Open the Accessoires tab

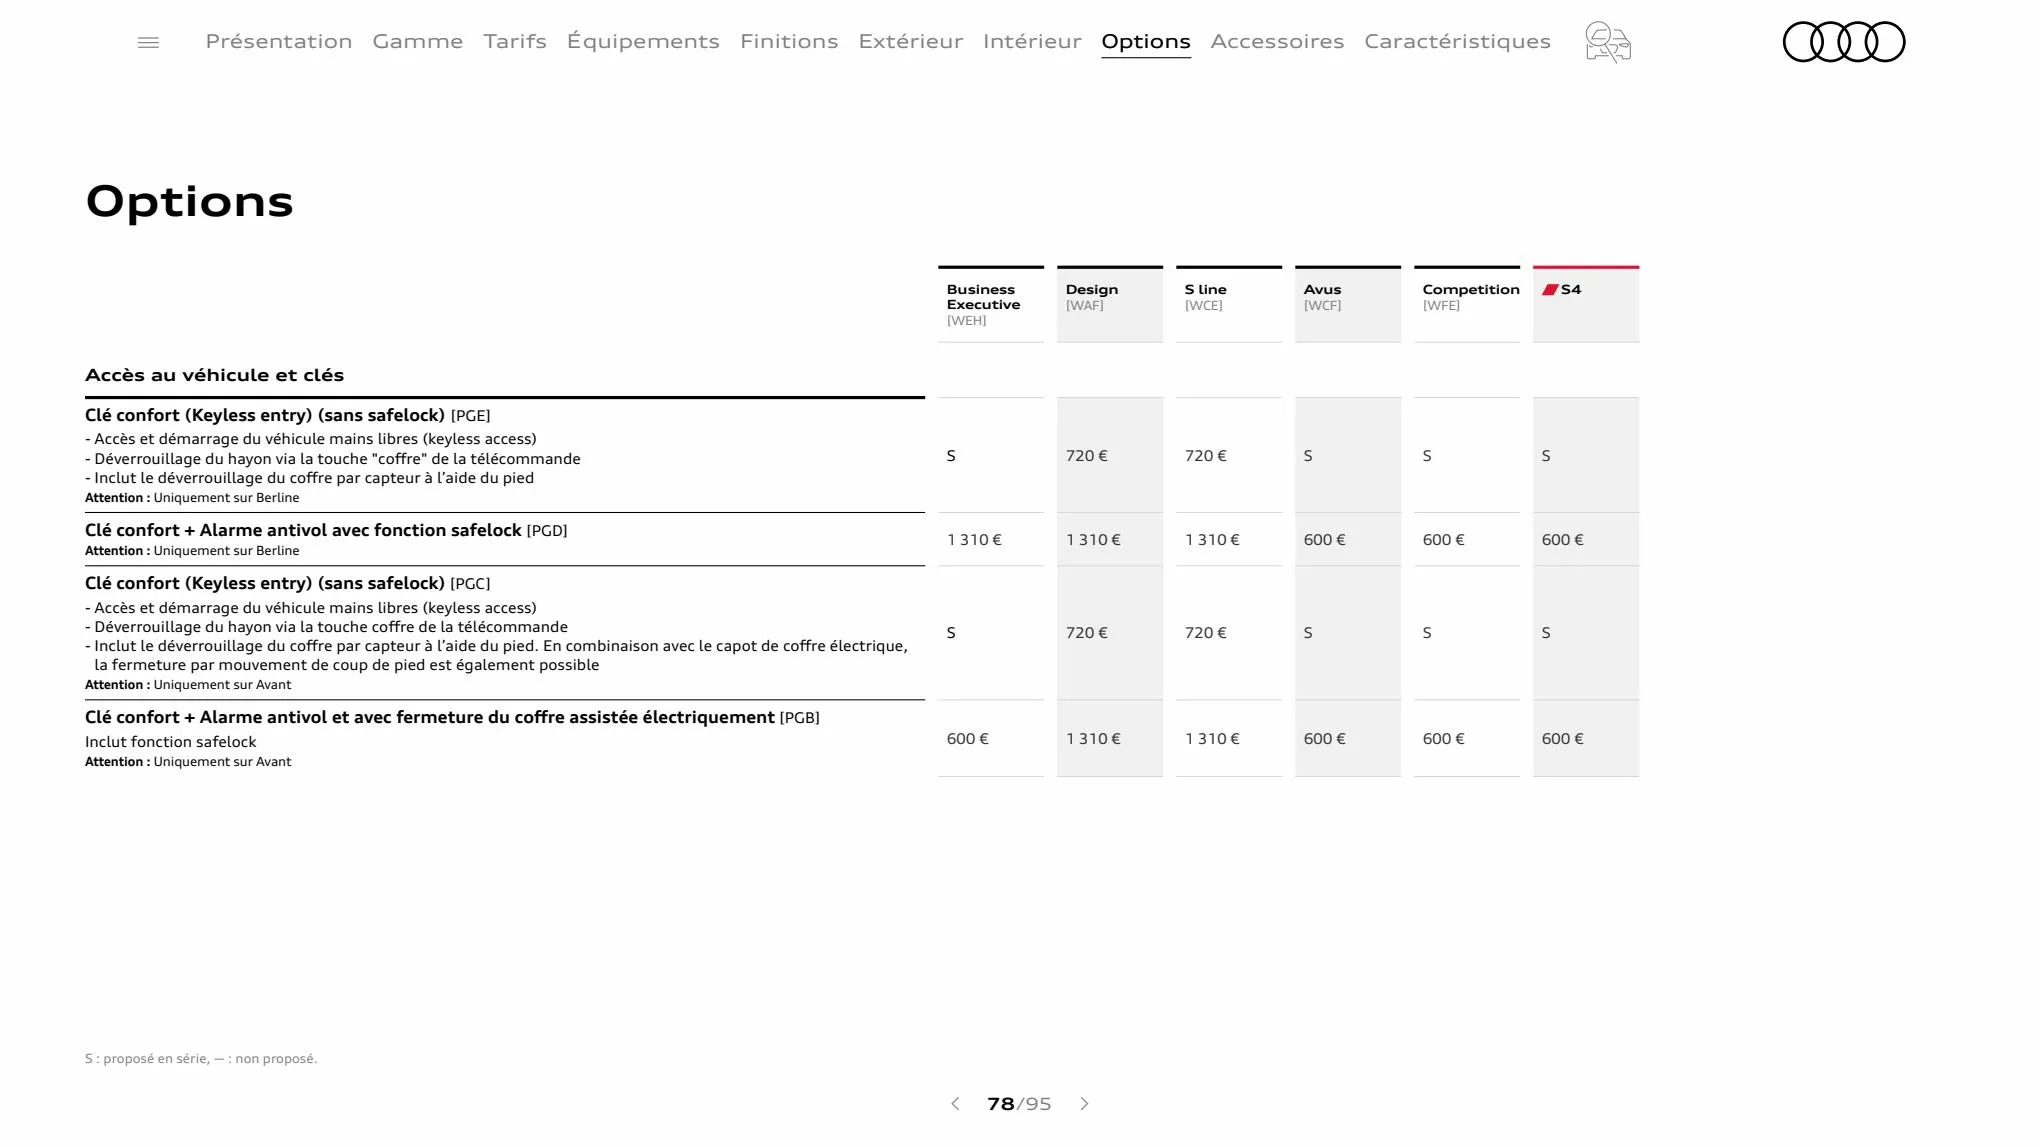pos(1277,41)
